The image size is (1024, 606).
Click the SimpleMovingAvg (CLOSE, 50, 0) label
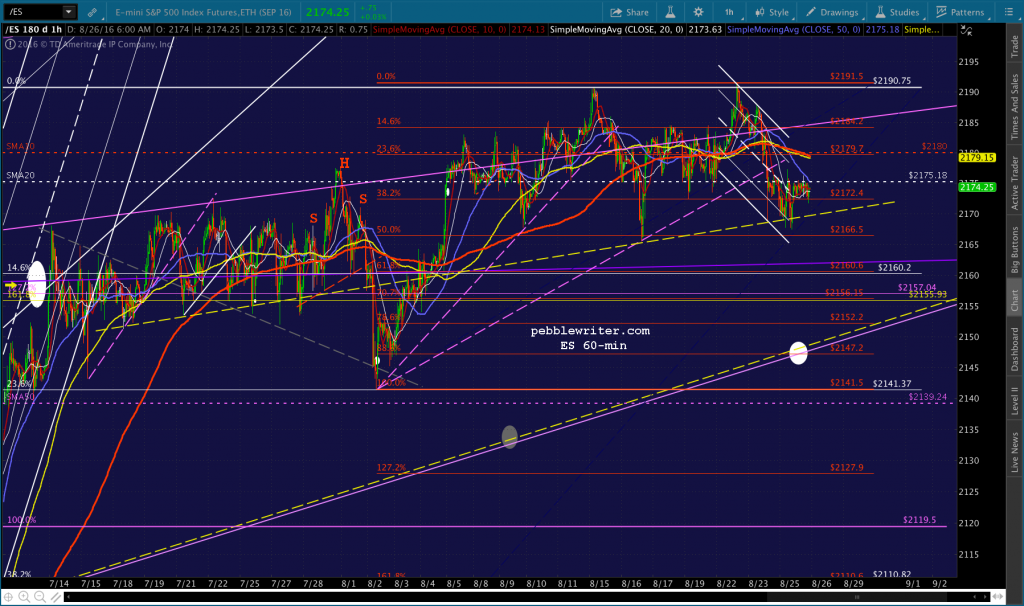[x=793, y=30]
